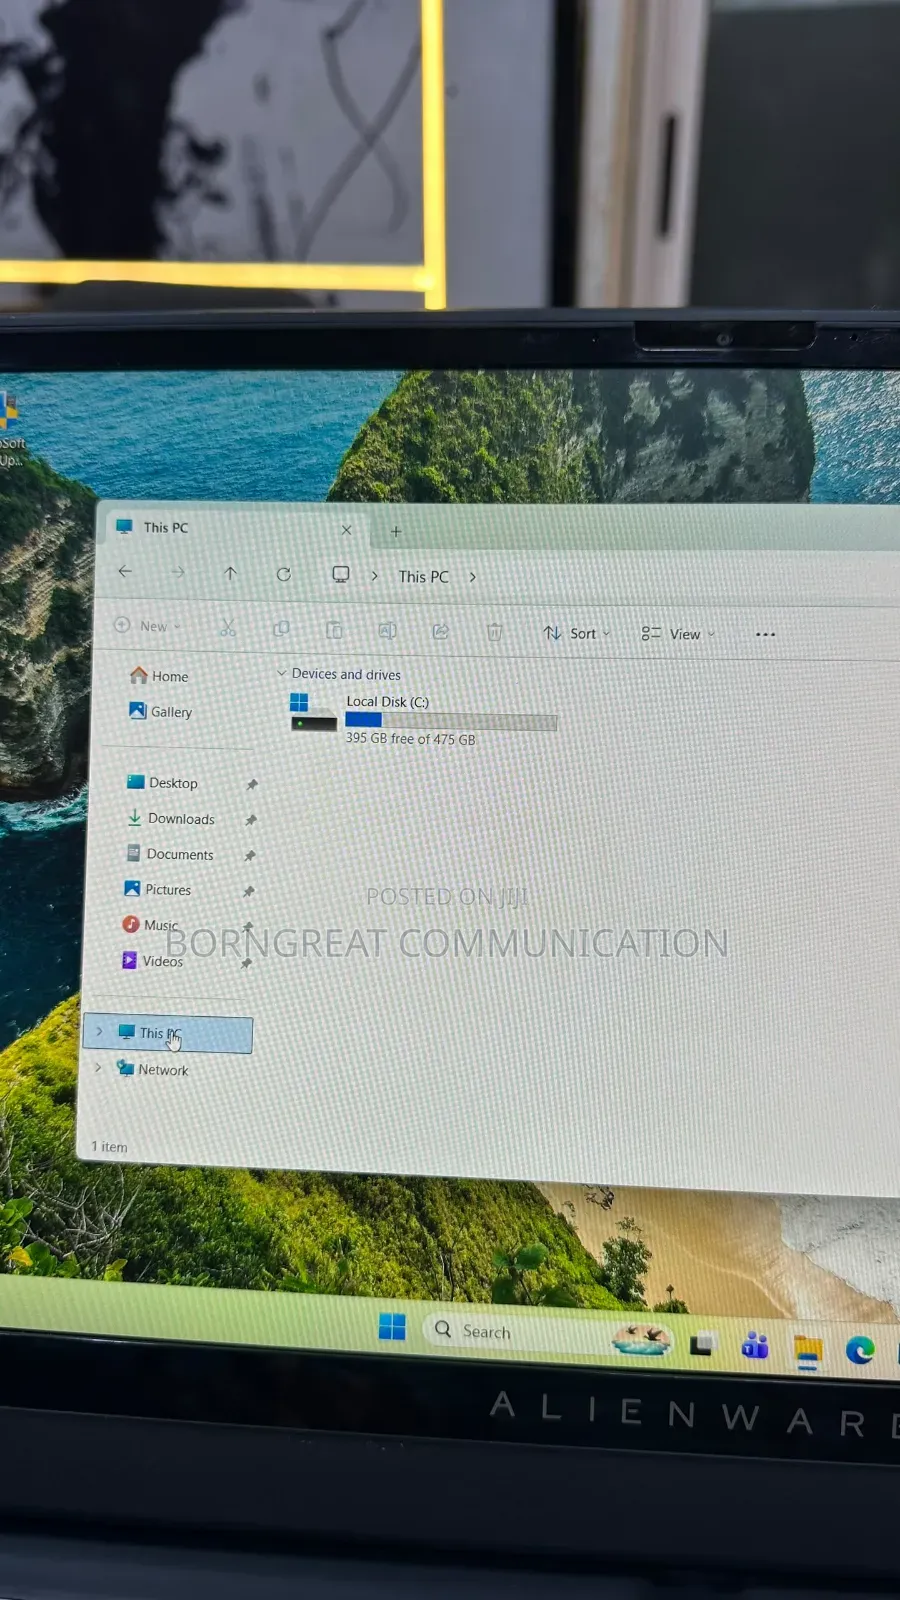Viewport: 900px width, 1600px height.
Task: Select the Local Disk (C:) drive
Action: [x=423, y=719]
